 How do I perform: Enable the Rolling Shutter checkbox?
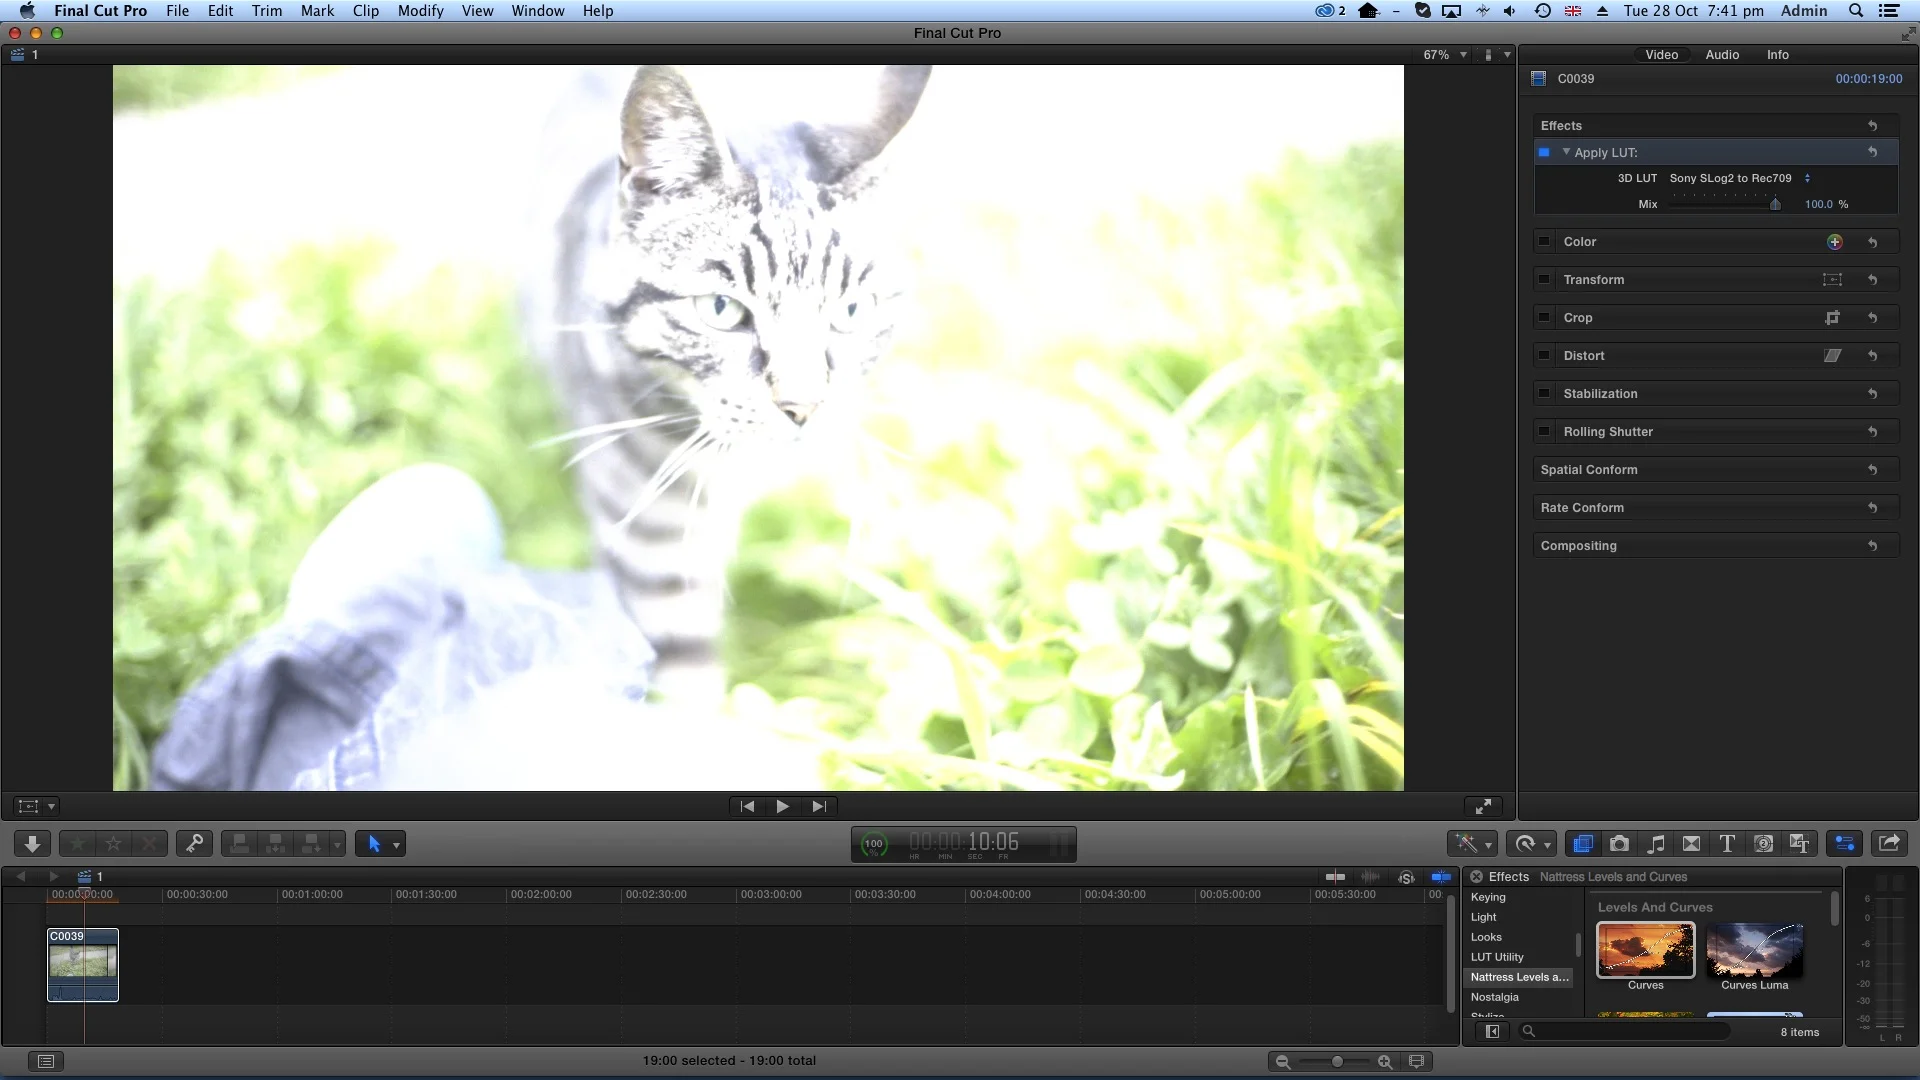[1544, 432]
